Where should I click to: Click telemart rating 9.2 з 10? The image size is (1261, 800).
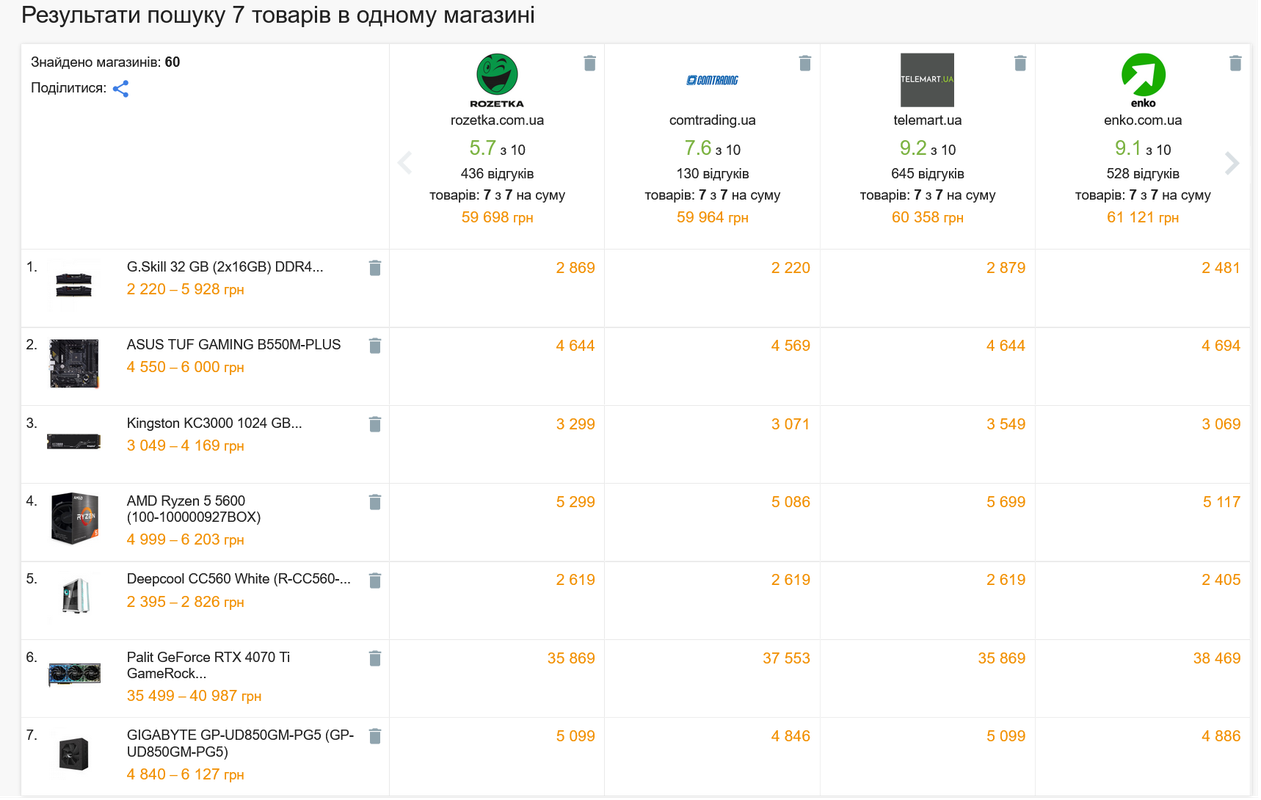tap(927, 148)
